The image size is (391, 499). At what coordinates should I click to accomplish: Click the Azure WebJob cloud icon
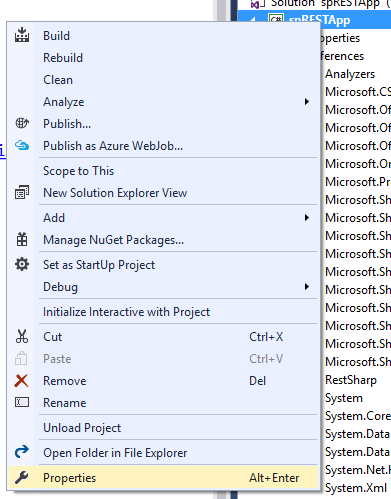(x=22, y=146)
